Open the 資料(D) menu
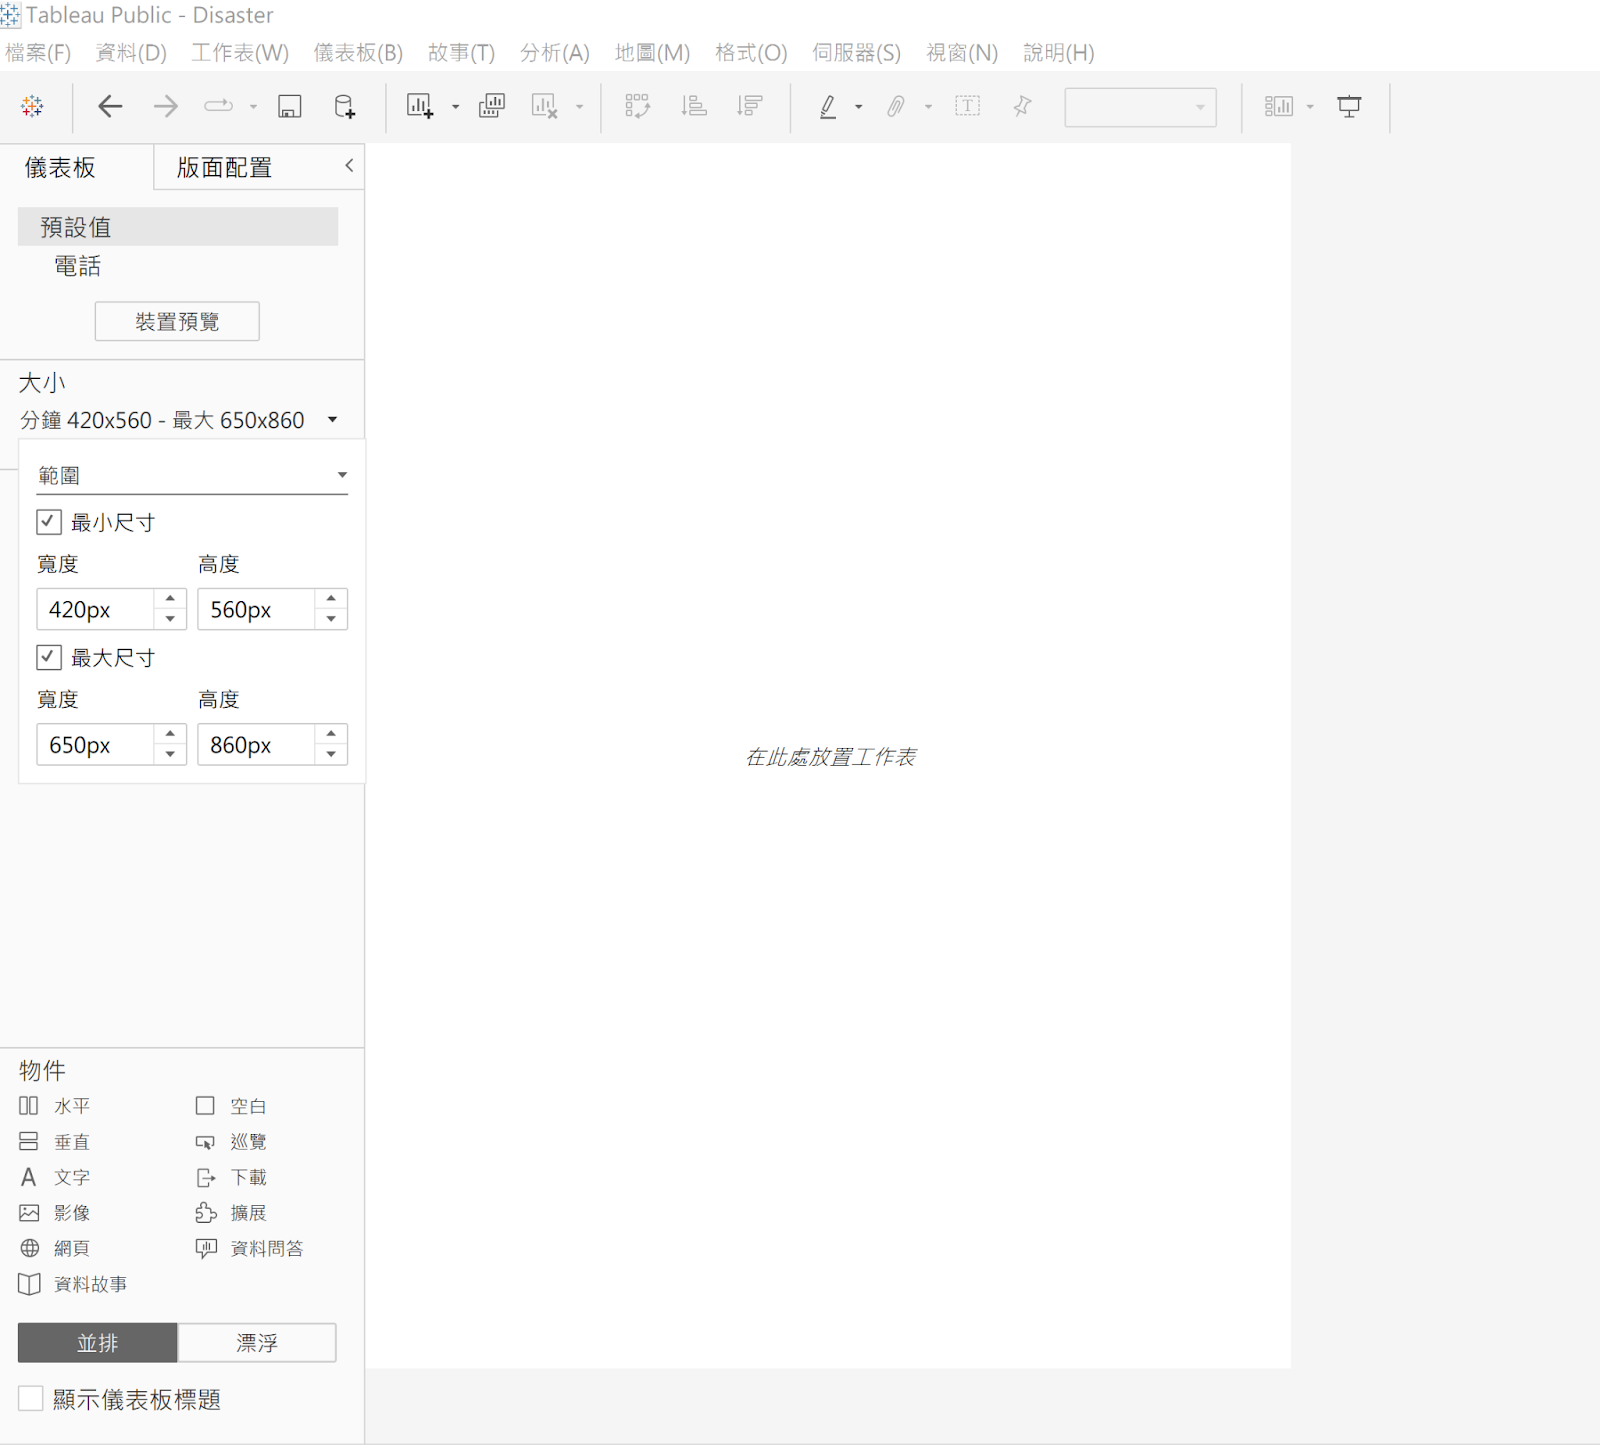The width and height of the screenshot is (1600, 1445). [x=131, y=53]
